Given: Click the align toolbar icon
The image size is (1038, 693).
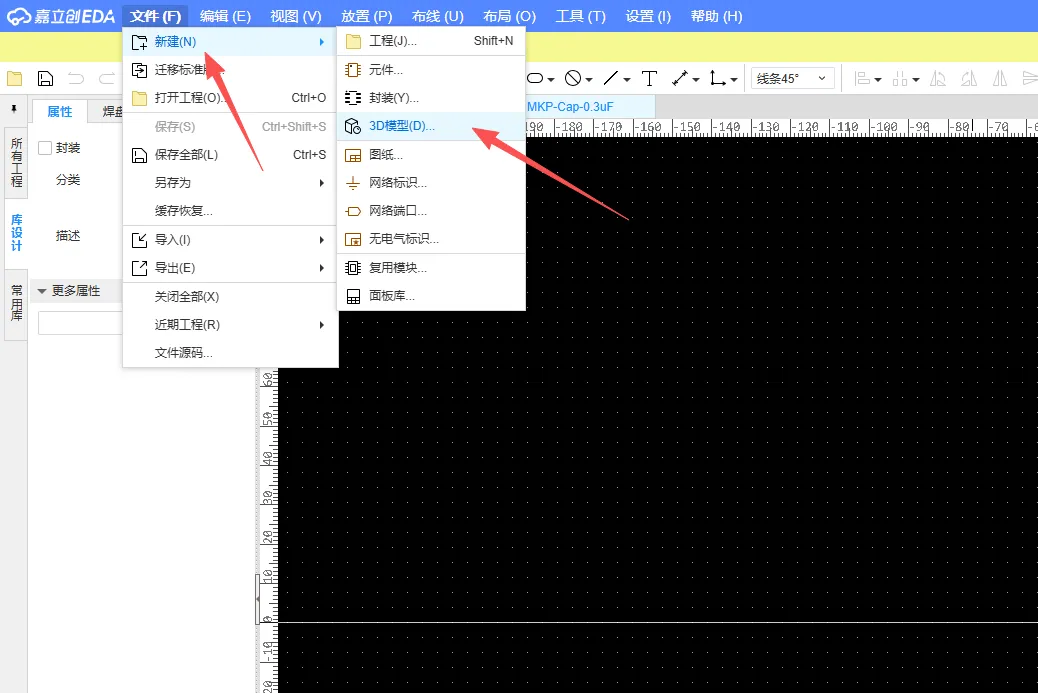Looking at the screenshot, I should coord(863,79).
